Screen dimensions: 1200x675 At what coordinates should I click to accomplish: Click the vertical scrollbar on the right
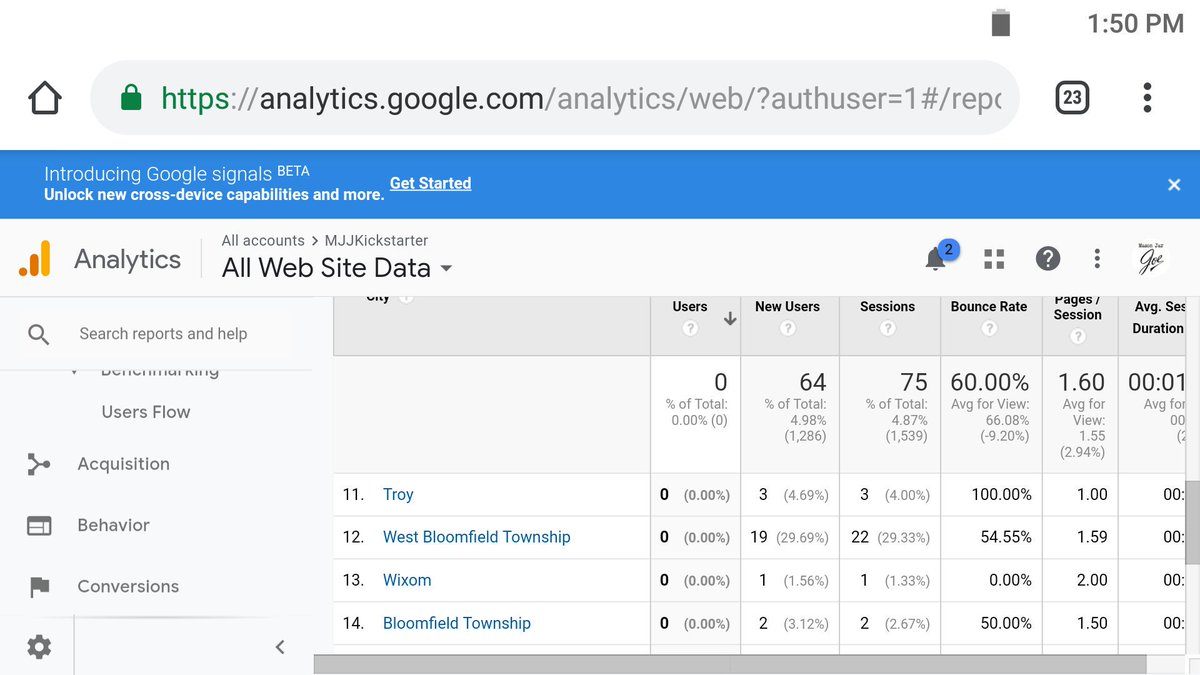(x=1193, y=523)
